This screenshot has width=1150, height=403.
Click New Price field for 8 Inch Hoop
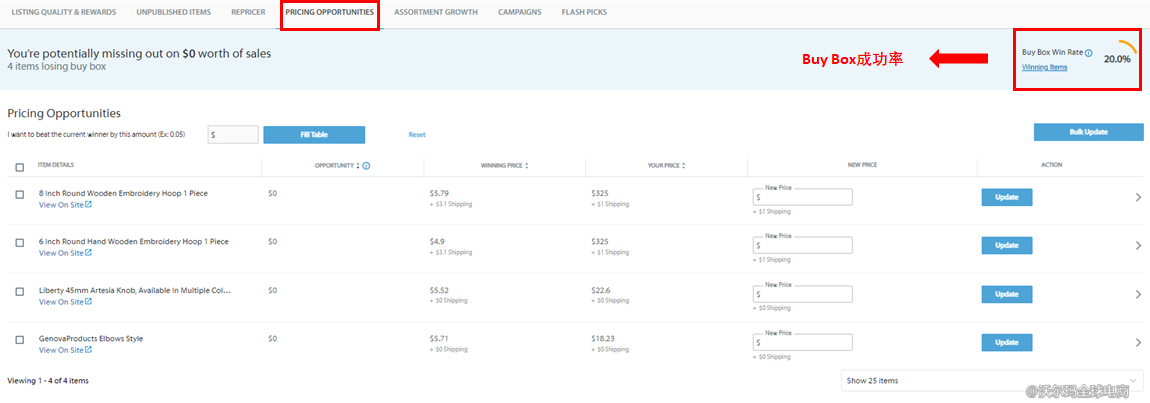802,197
